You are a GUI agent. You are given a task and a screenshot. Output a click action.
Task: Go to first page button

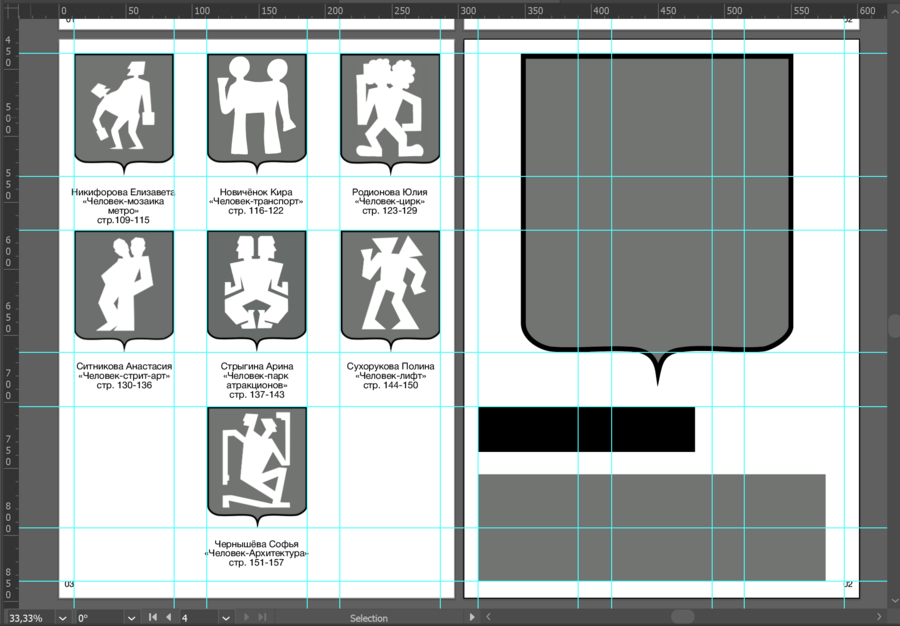(x=153, y=618)
